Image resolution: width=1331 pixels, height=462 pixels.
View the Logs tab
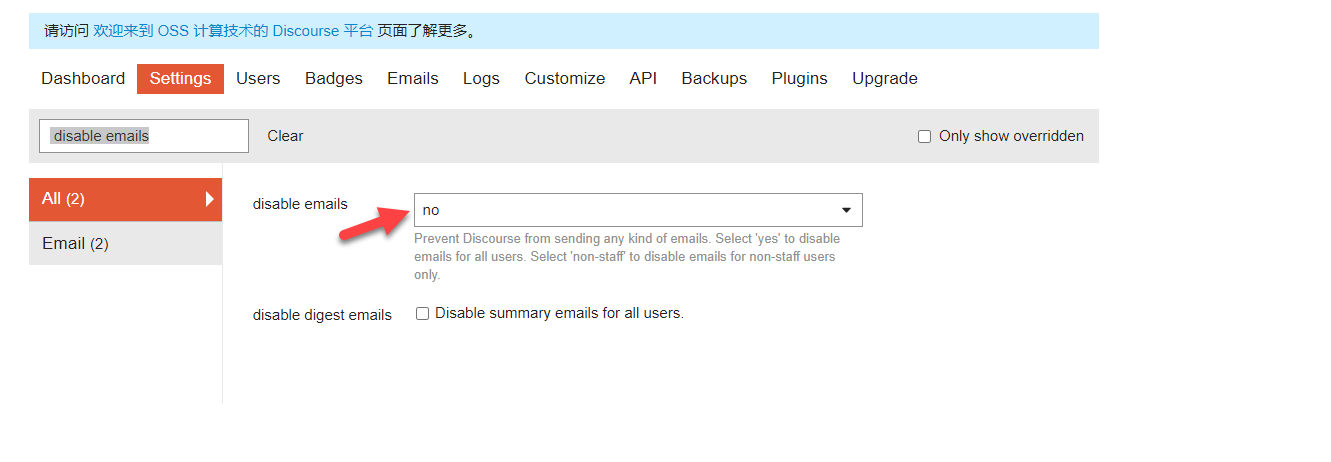(481, 79)
